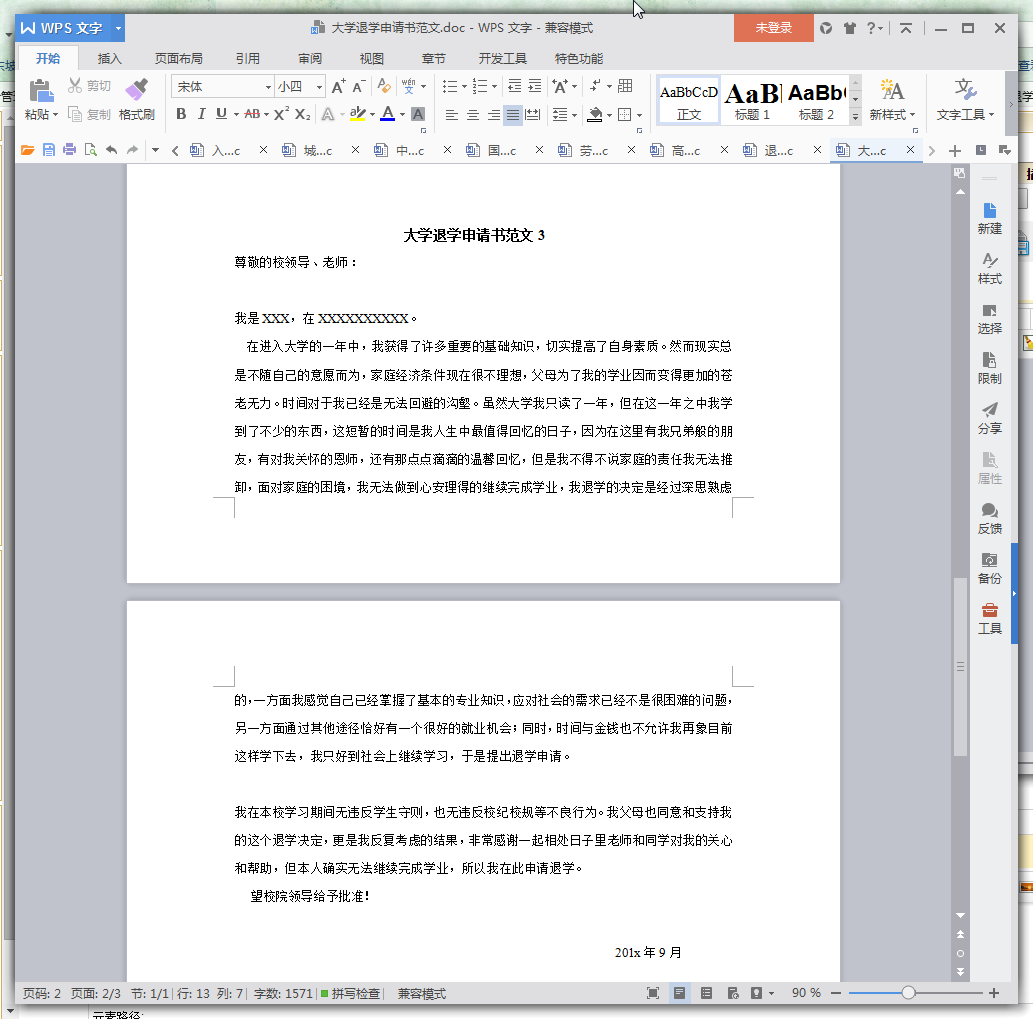Screen dimensions: 1033x1019
Task: Click the 未登录 login button
Action: tap(773, 28)
